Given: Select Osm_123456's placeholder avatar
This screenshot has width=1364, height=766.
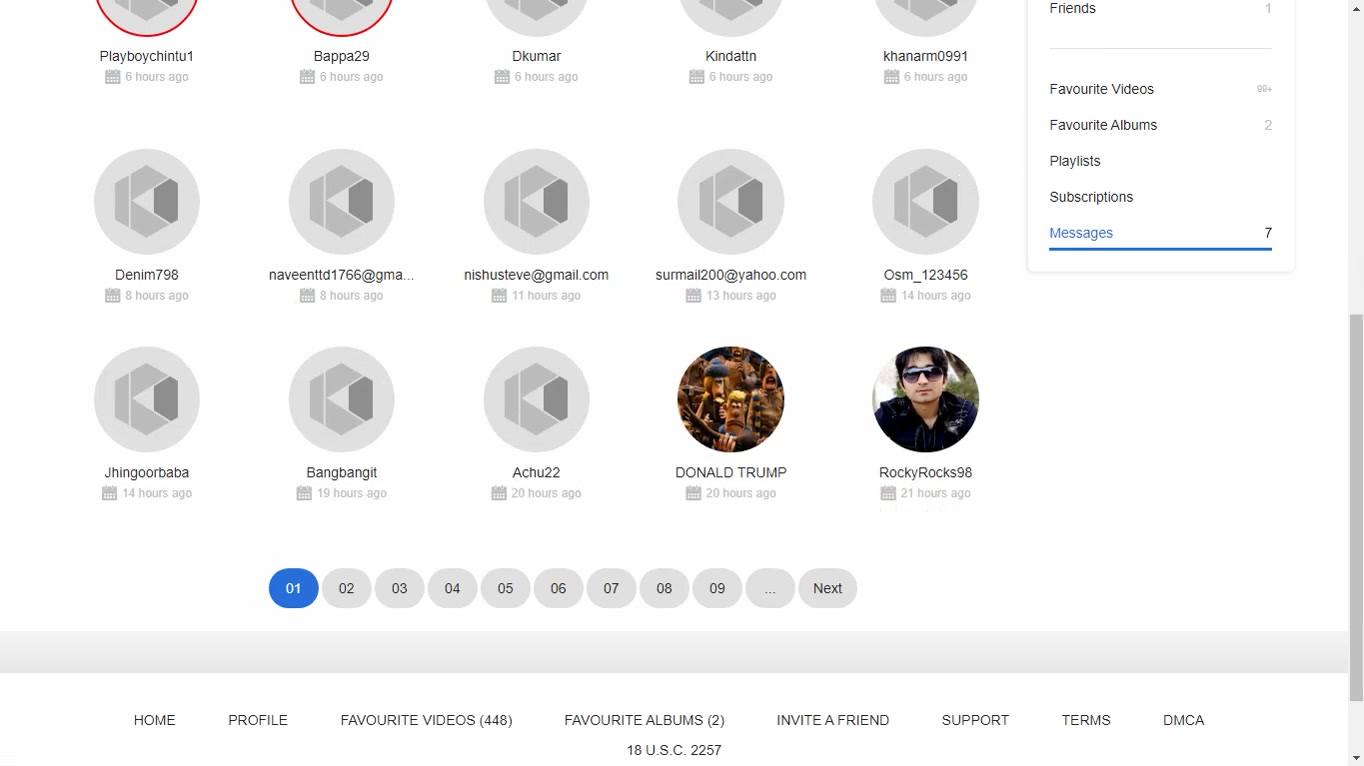Looking at the screenshot, I should click(x=925, y=202).
